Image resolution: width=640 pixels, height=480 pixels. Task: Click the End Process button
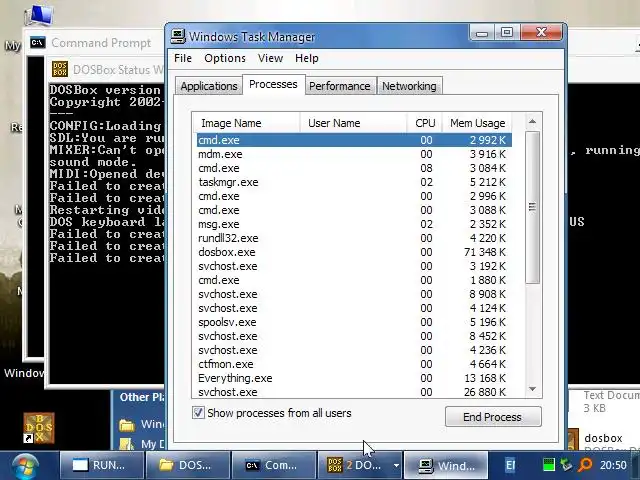coord(493,417)
